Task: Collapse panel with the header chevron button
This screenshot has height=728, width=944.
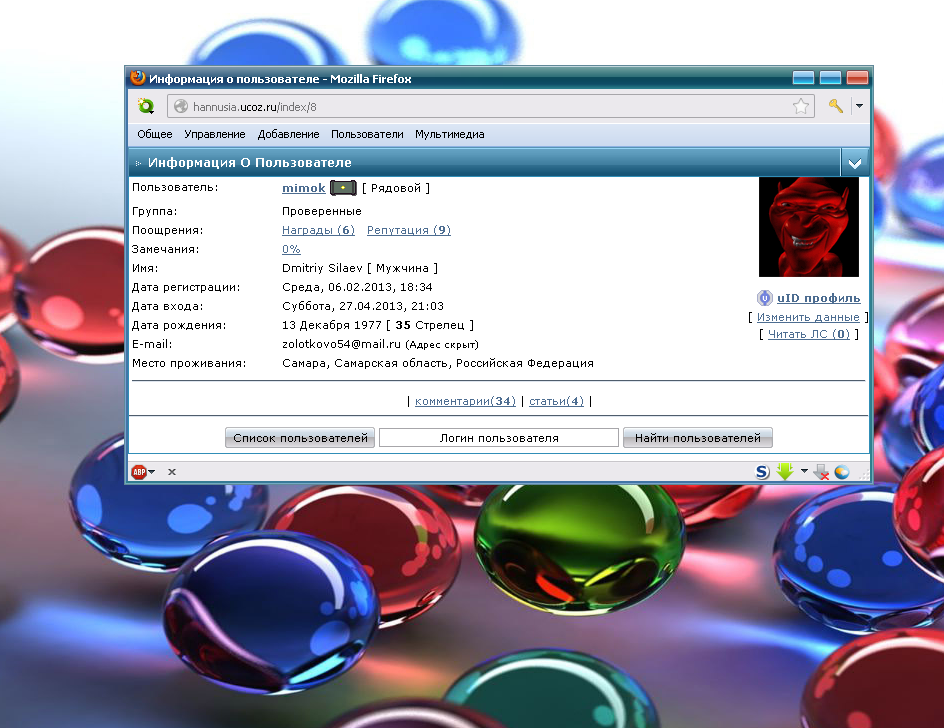Action: click(x=854, y=163)
